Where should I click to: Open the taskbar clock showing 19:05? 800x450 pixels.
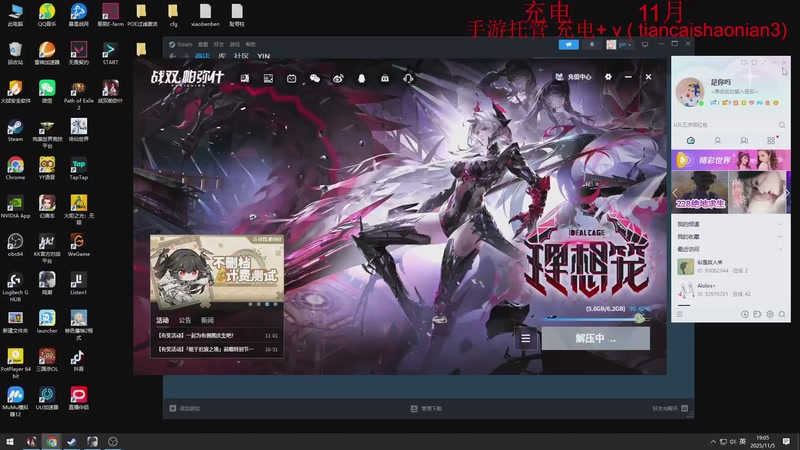[762, 442]
